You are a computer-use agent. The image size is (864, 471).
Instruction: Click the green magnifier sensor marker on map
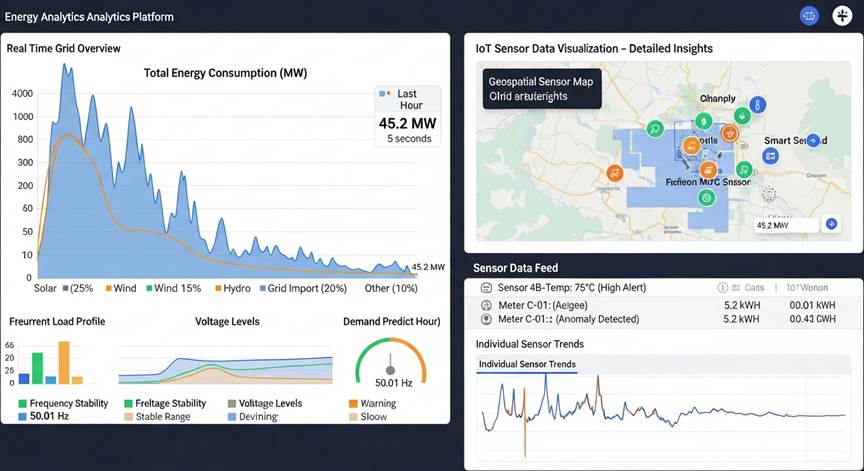[654, 128]
